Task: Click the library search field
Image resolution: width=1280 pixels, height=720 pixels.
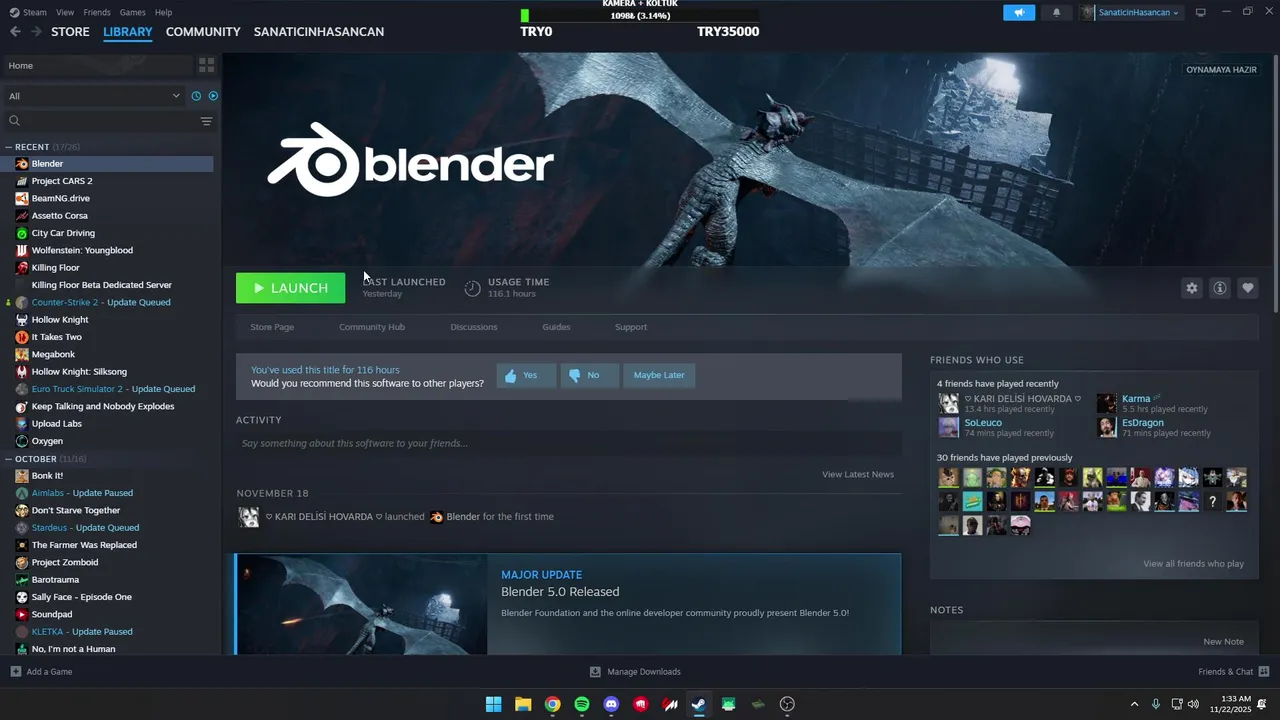Action: click(100, 121)
